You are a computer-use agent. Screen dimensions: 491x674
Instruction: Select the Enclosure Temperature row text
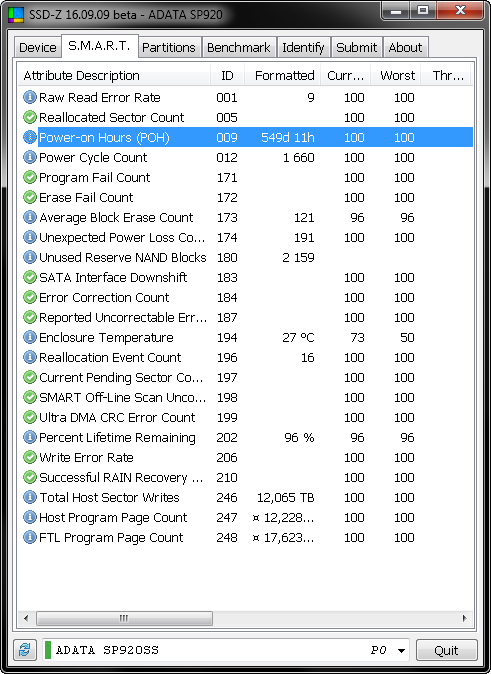click(x=106, y=338)
